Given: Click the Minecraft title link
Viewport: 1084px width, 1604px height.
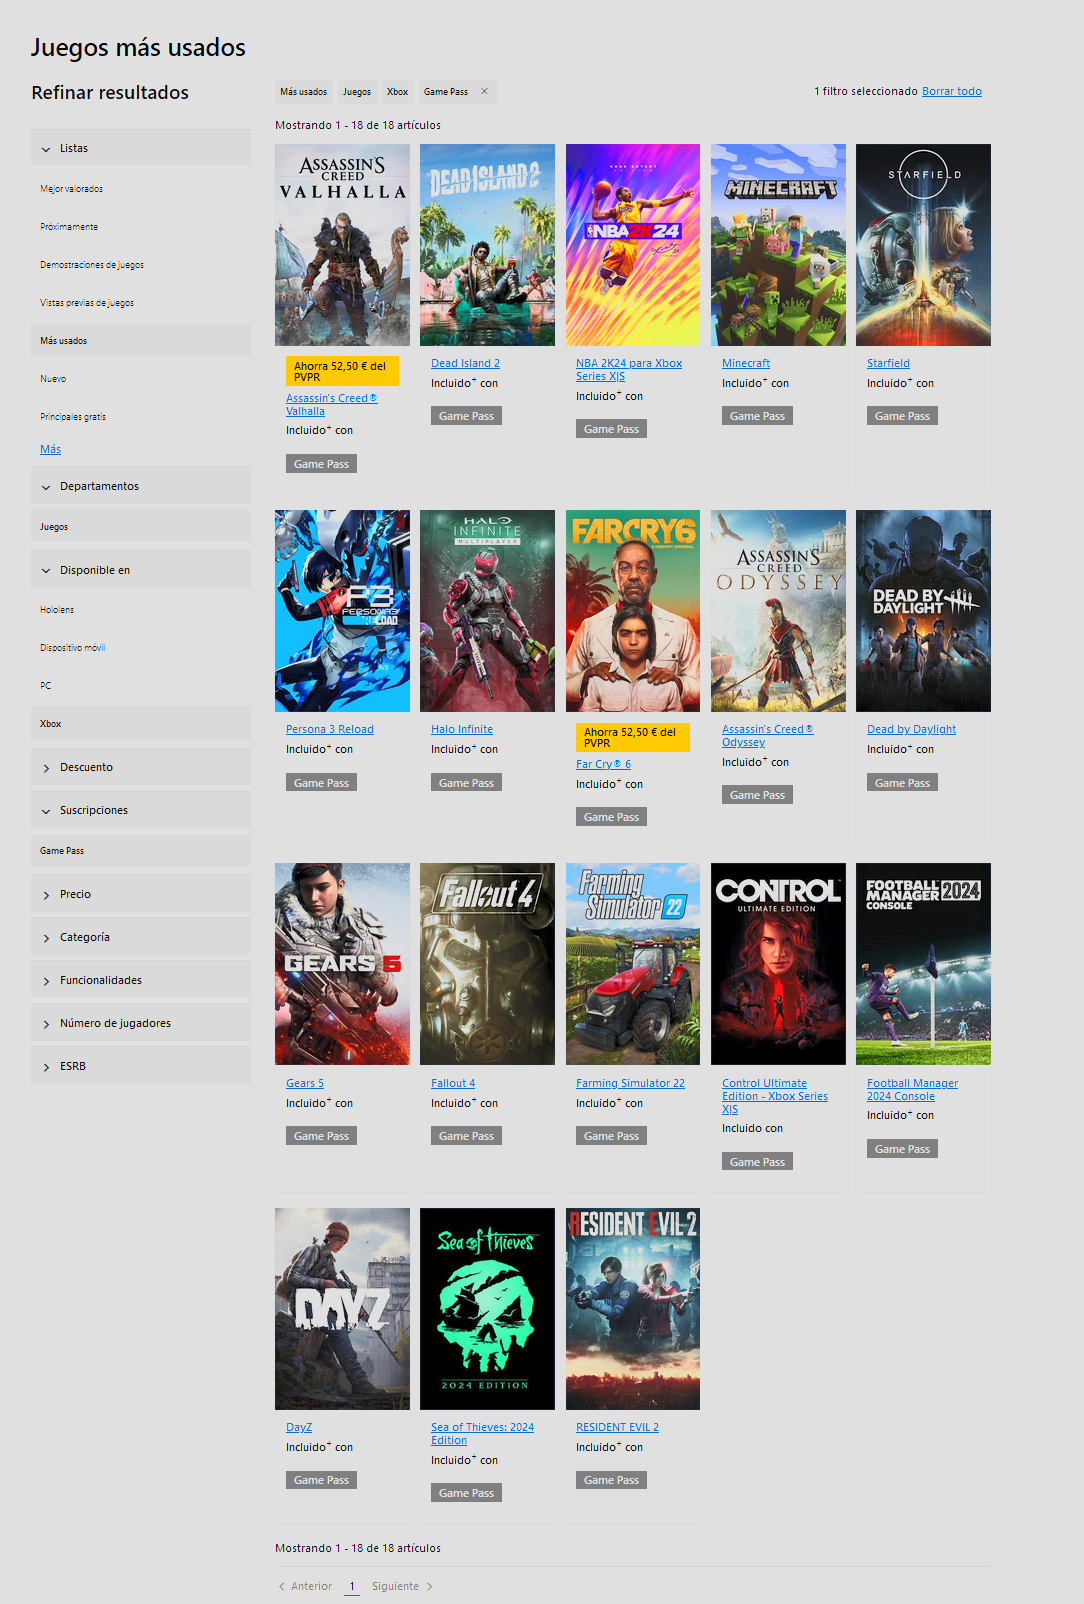Looking at the screenshot, I should click(x=746, y=363).
